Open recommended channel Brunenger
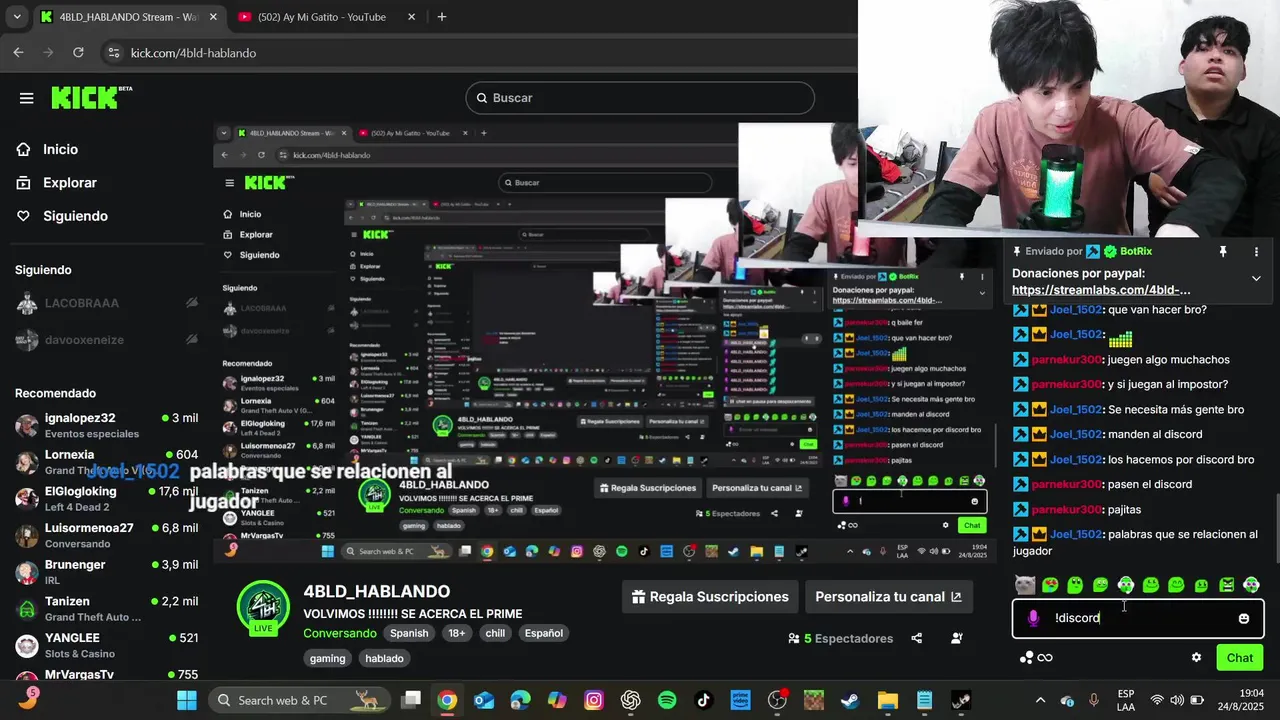1280x720 pixels. tap(105, 572)
